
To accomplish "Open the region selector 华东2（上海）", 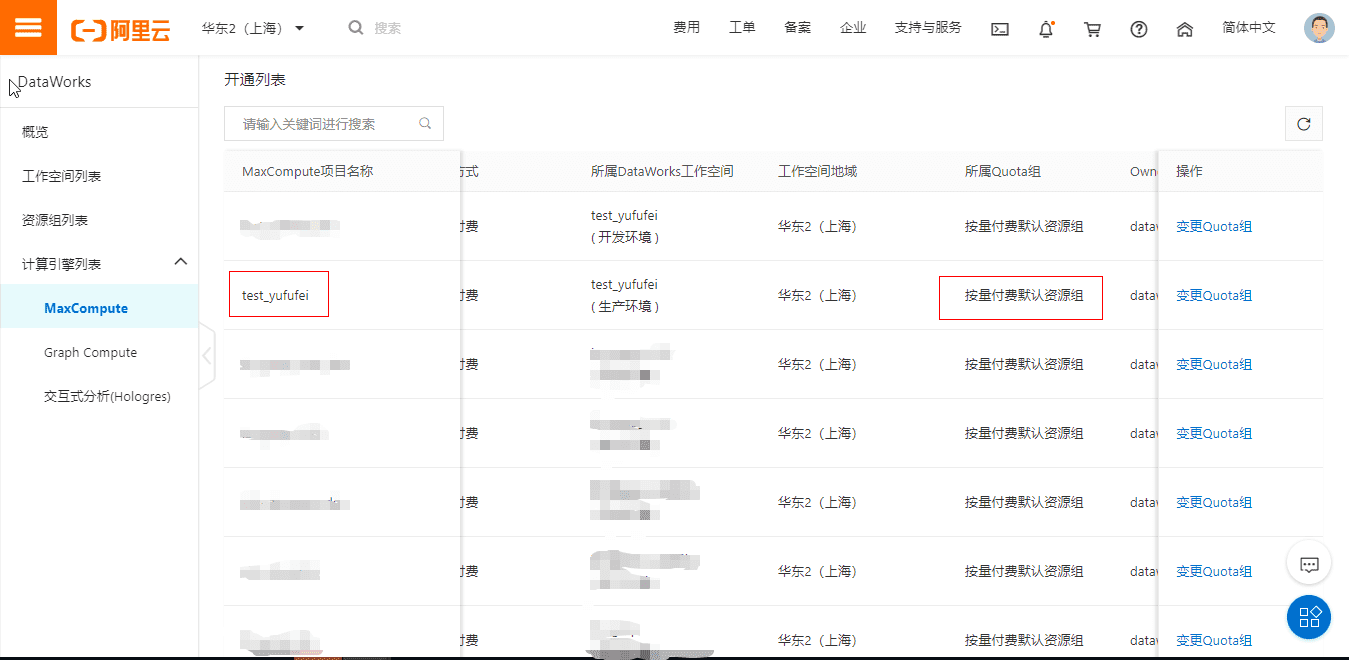I will (x=253, y=28).
